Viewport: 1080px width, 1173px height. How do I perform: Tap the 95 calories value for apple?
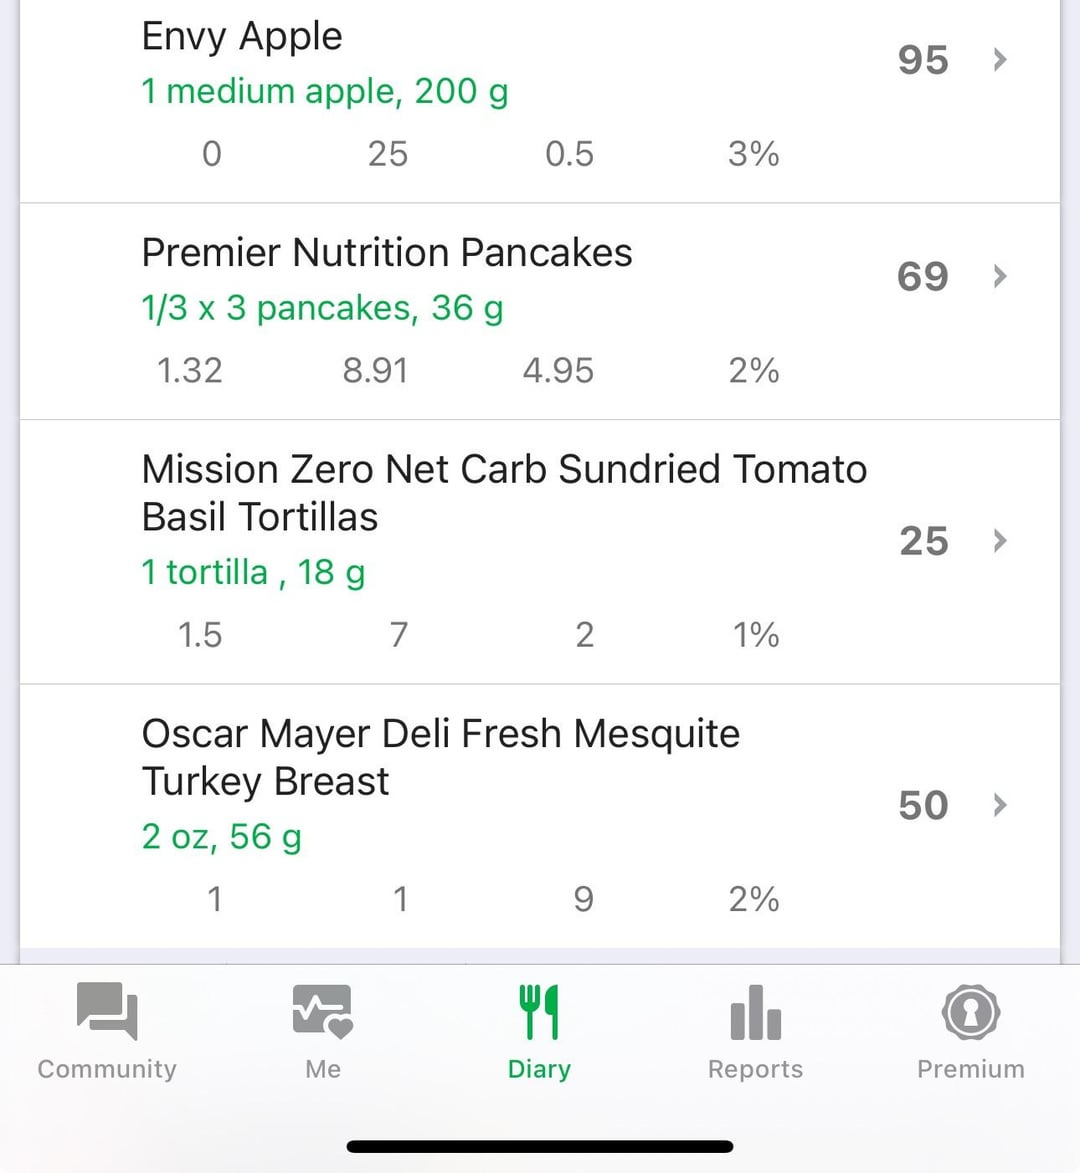[923, 60]
